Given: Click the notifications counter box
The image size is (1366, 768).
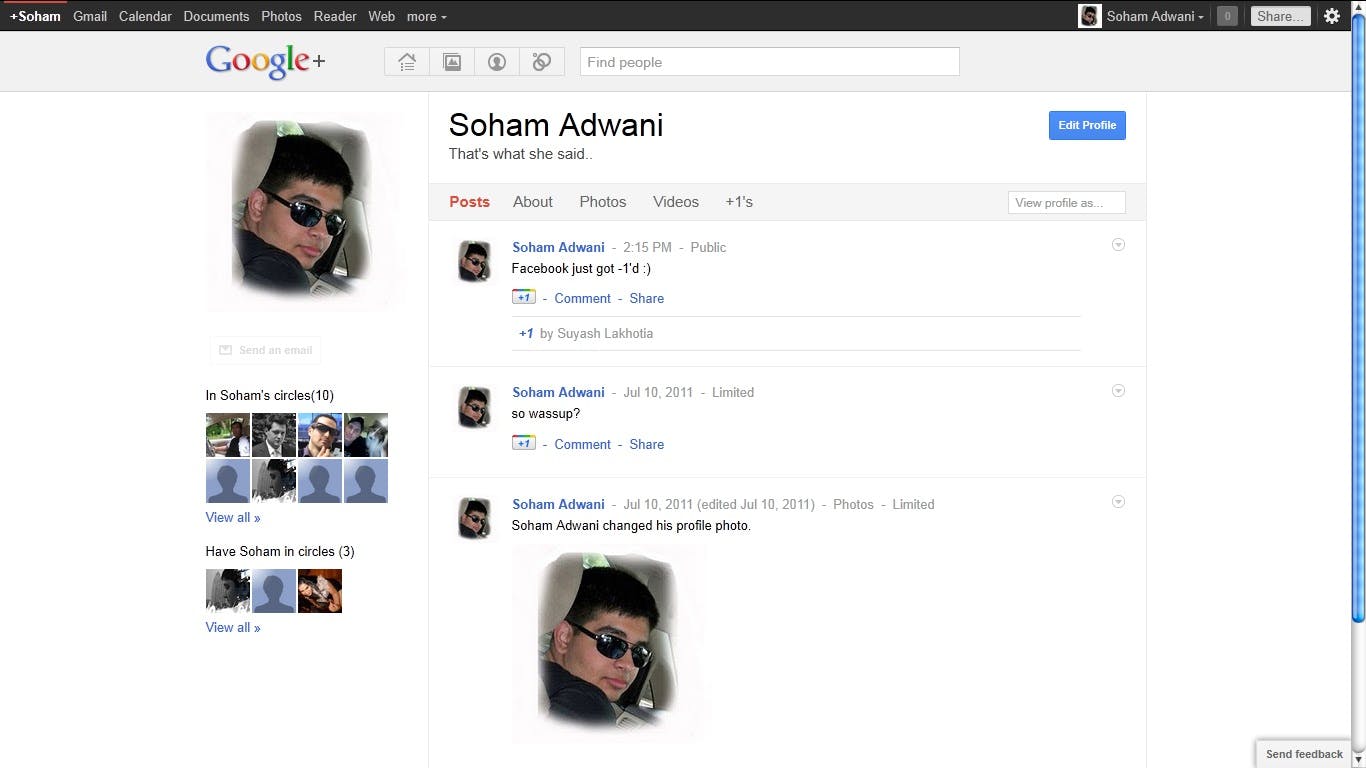Looking at the screenshot, I should [1227, 16].
